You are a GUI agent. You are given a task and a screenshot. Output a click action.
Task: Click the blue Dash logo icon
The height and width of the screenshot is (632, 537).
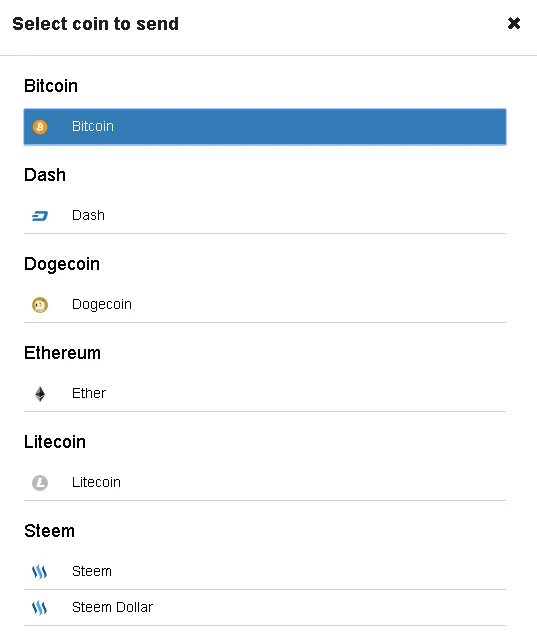pyautogui.click(x=40, y=216)
